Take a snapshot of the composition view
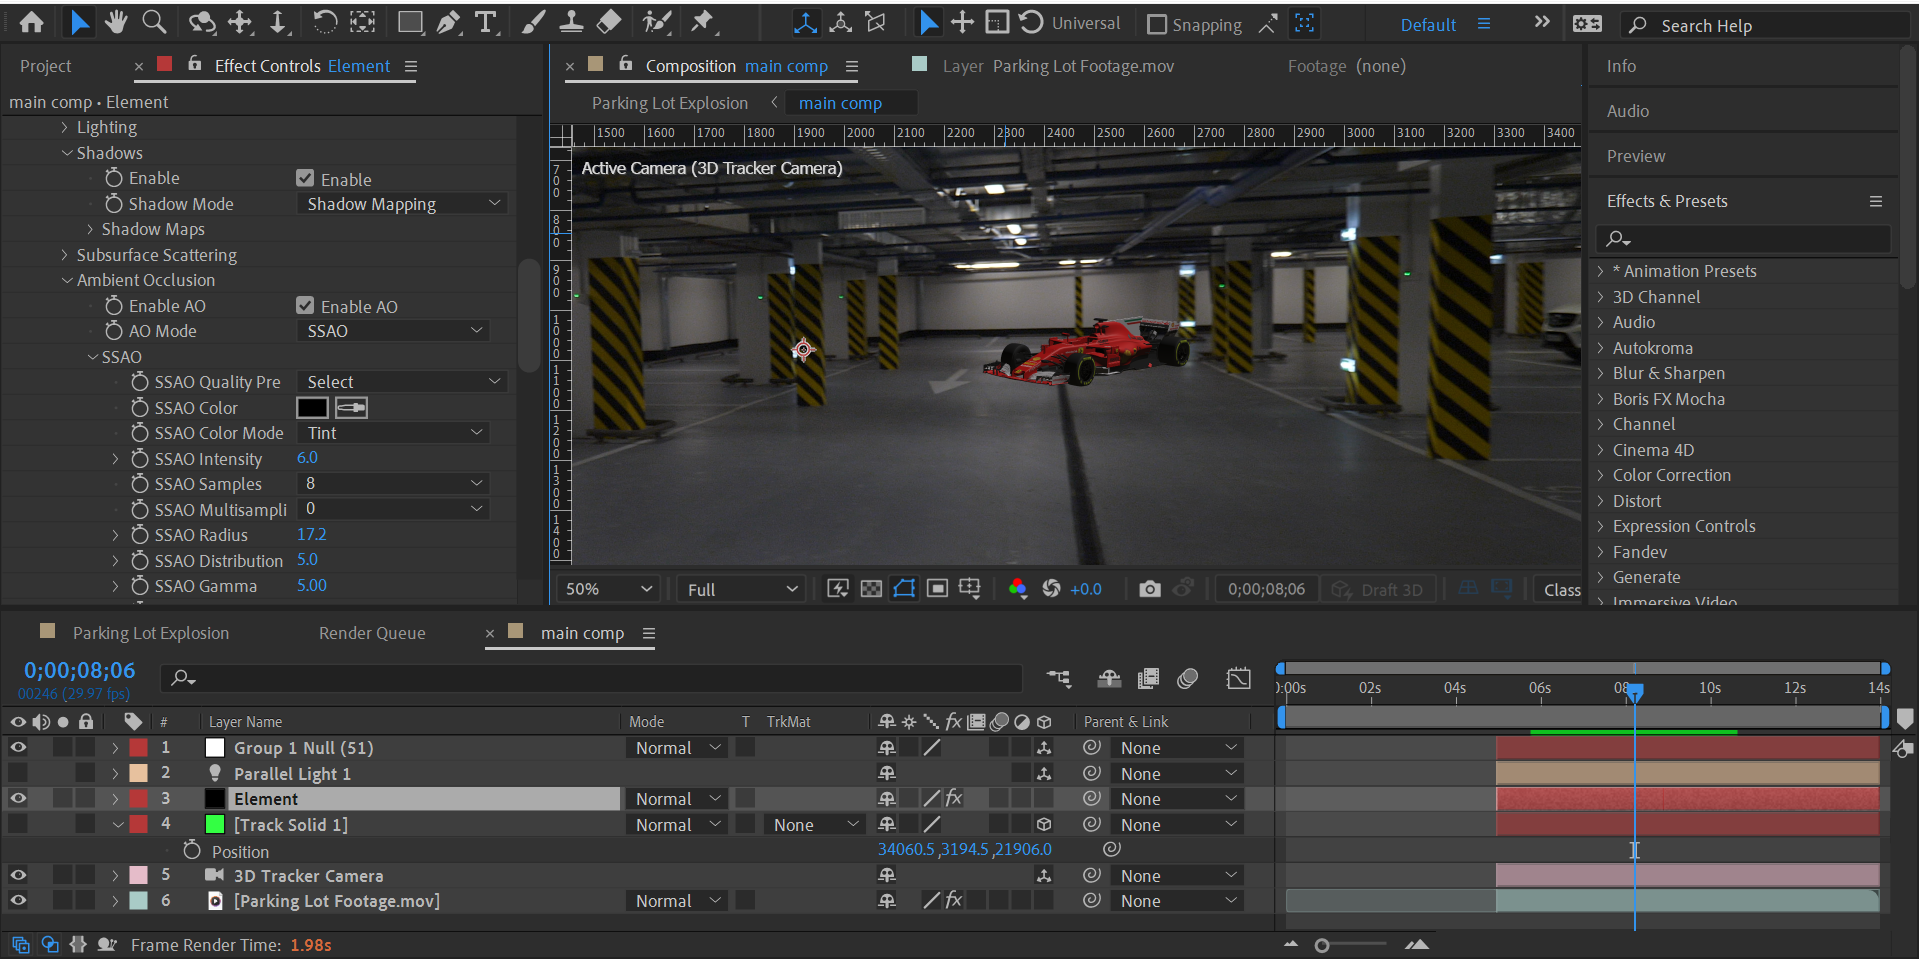Image resolution: width=1919 pixels, height=959 pixels. point(1149,589)
